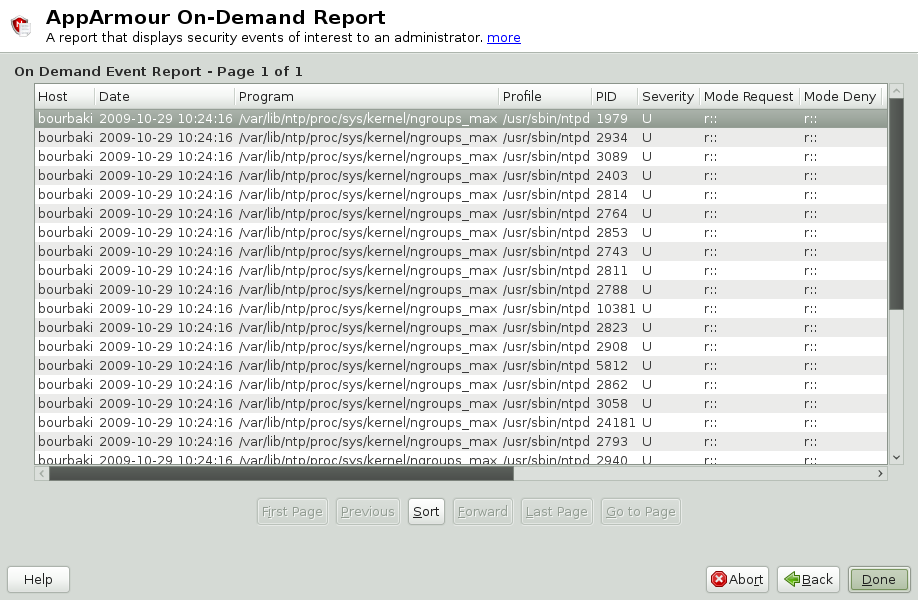Click the Previous button
The width and height of the screenshot is (918, 600).
coord(367,511)
